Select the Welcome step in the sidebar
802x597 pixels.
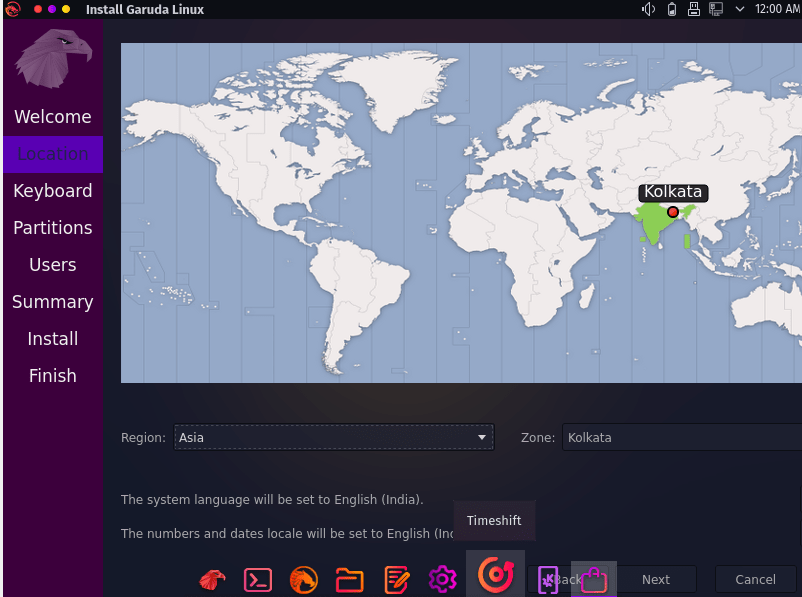click(53, 117)
